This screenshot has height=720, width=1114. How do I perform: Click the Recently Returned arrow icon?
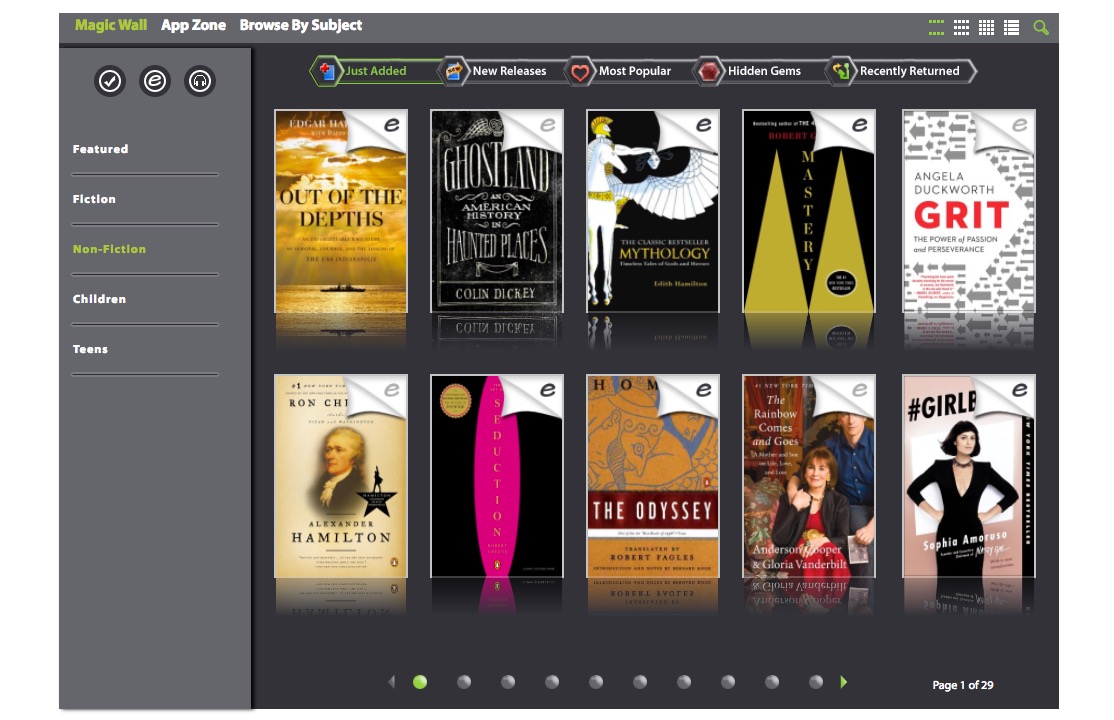[840, 71]
